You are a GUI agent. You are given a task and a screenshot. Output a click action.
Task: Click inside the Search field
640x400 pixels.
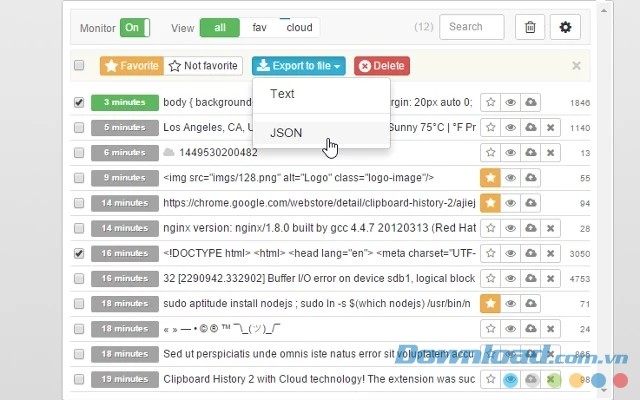pos(471,27)
